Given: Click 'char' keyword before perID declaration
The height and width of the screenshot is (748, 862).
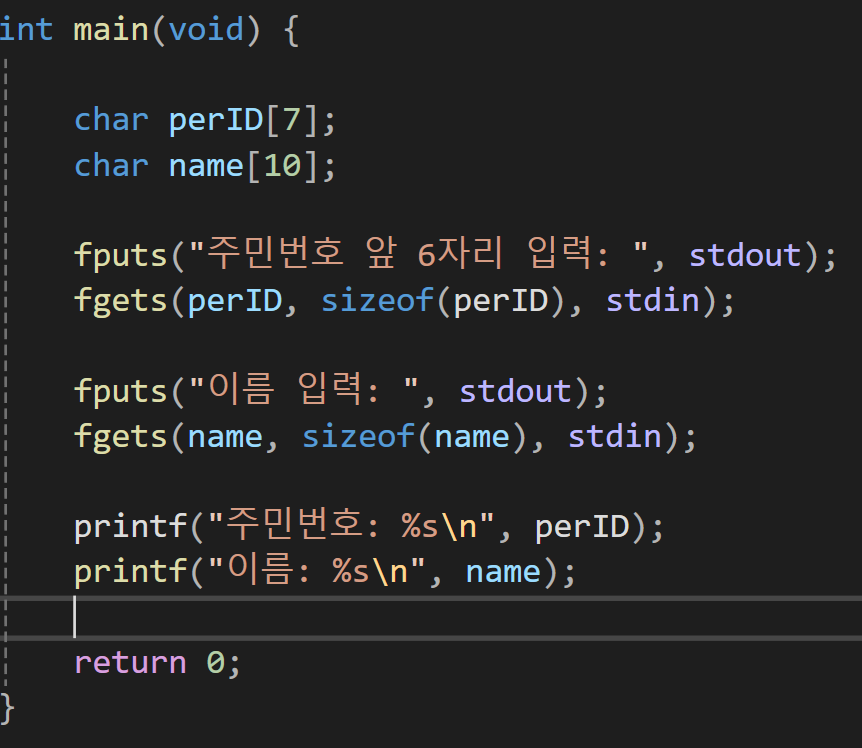Looking at the screenshot, I should (111, 120).
